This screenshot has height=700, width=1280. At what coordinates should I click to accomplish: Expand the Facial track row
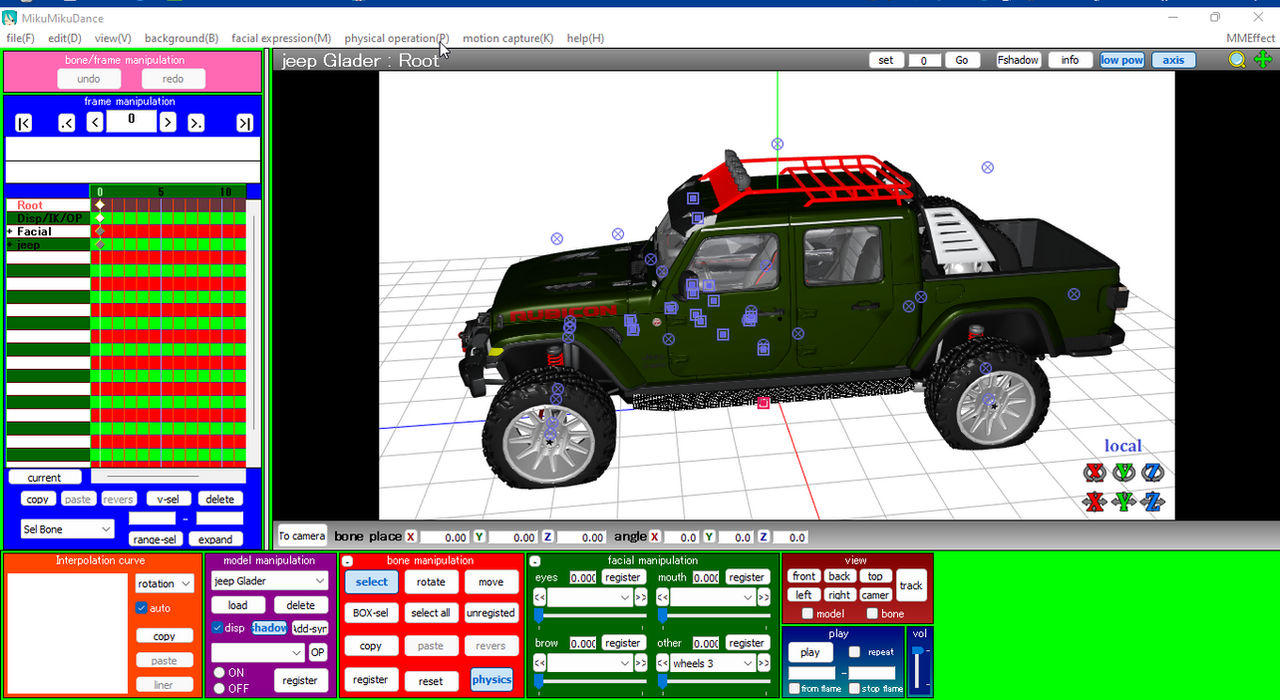pos(10,232)
